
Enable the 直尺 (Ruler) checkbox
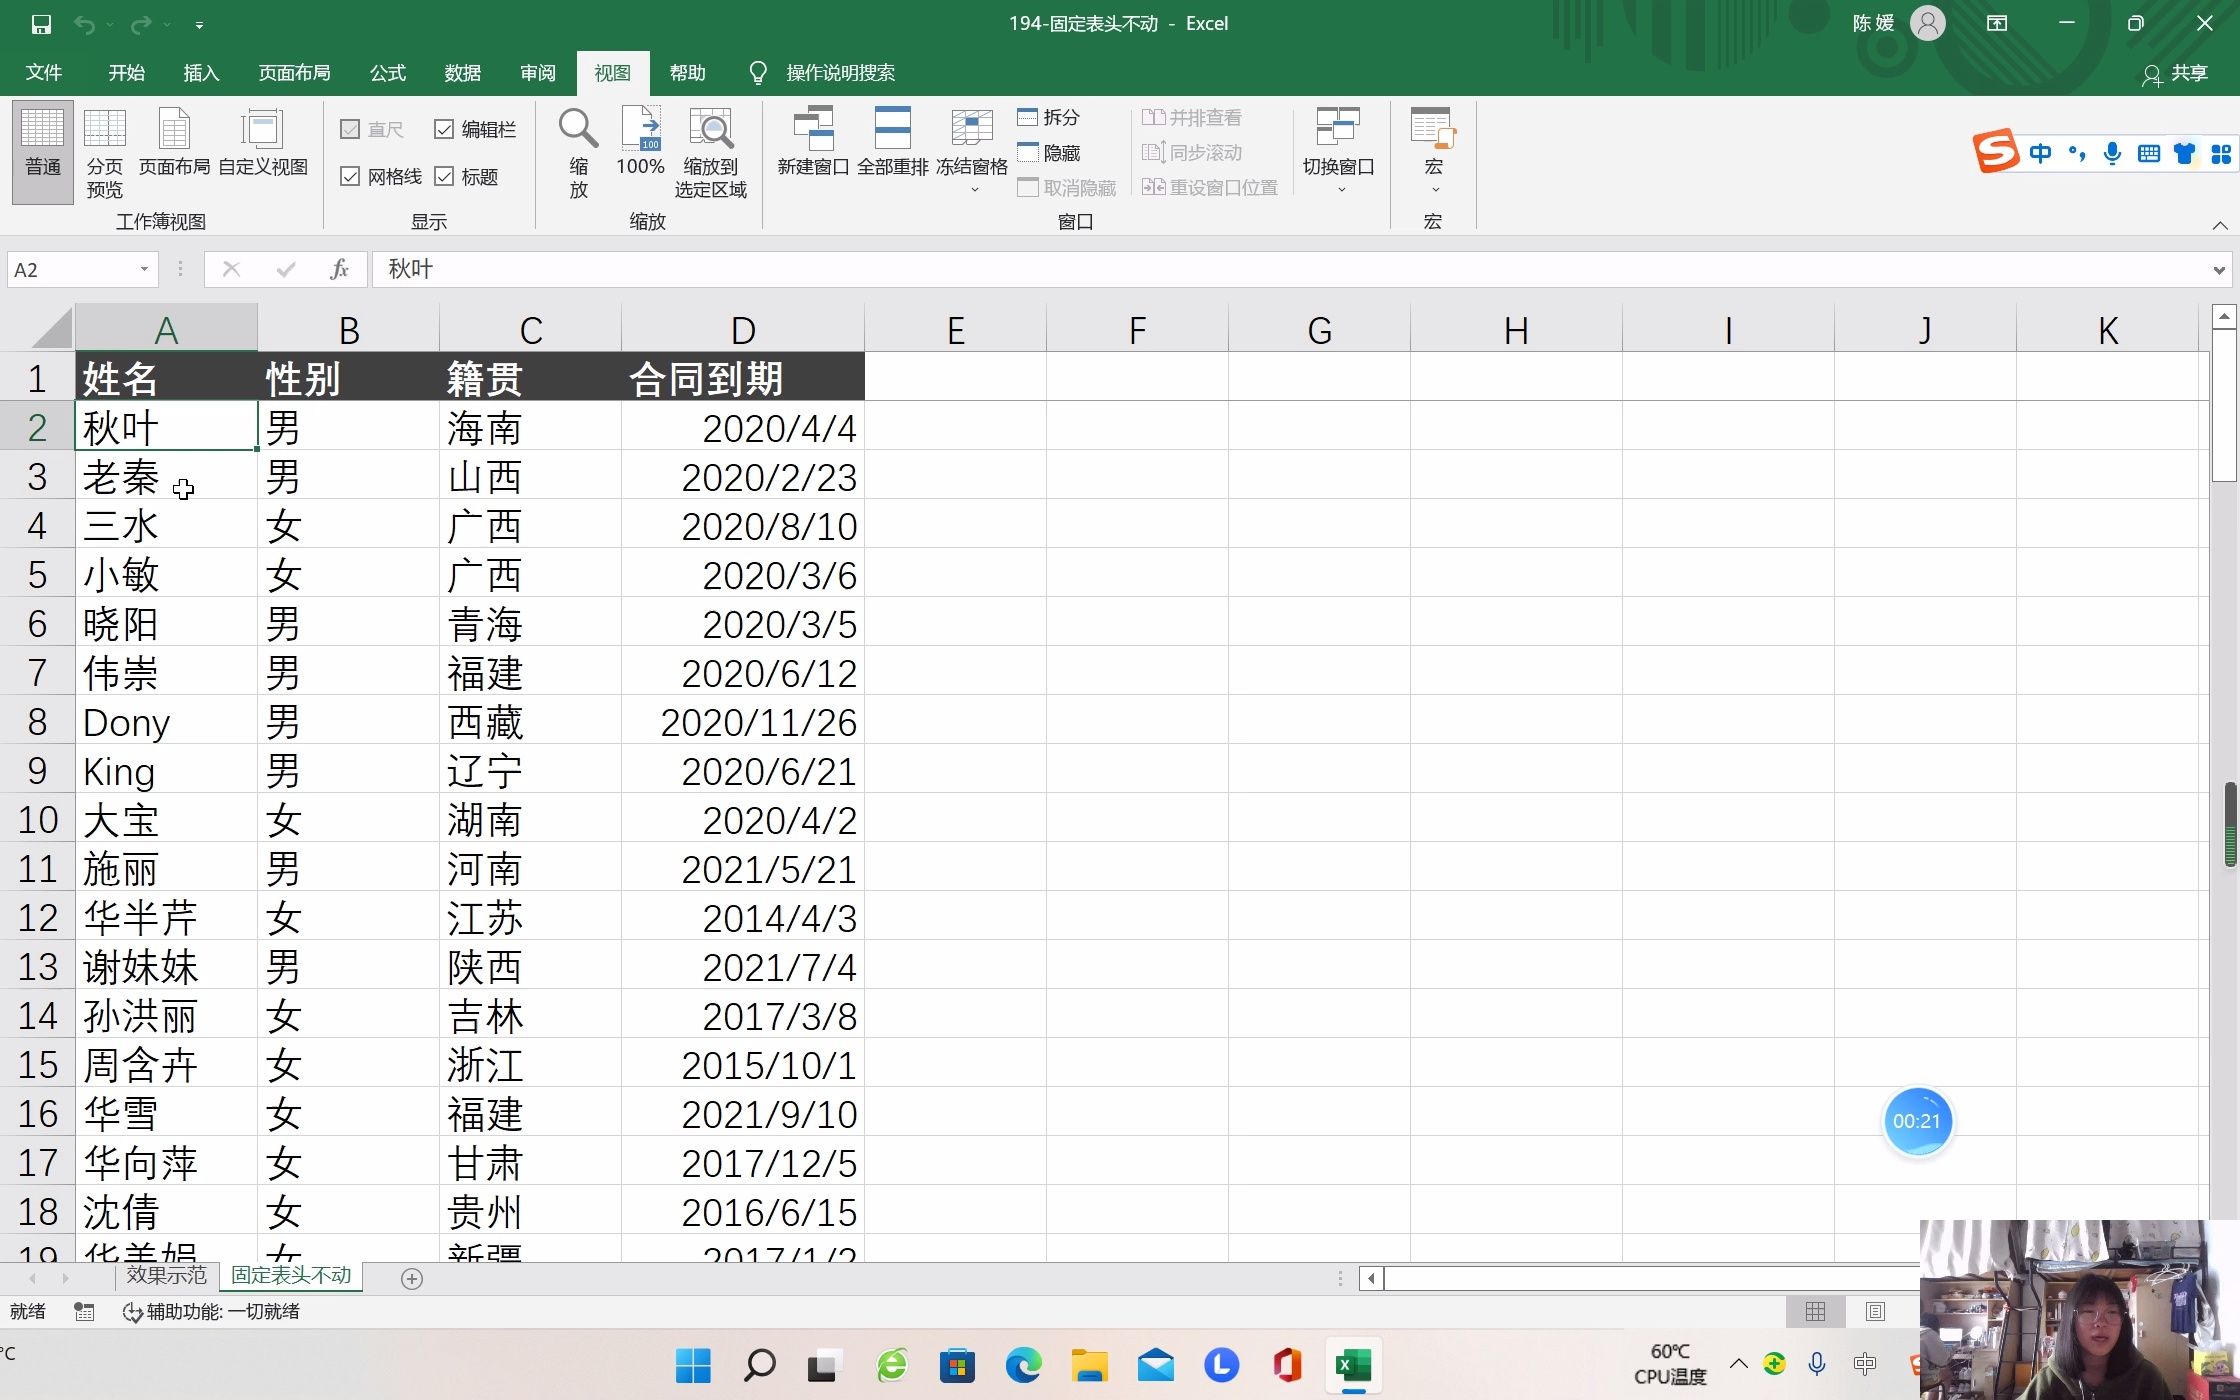(x=351, y=129)
